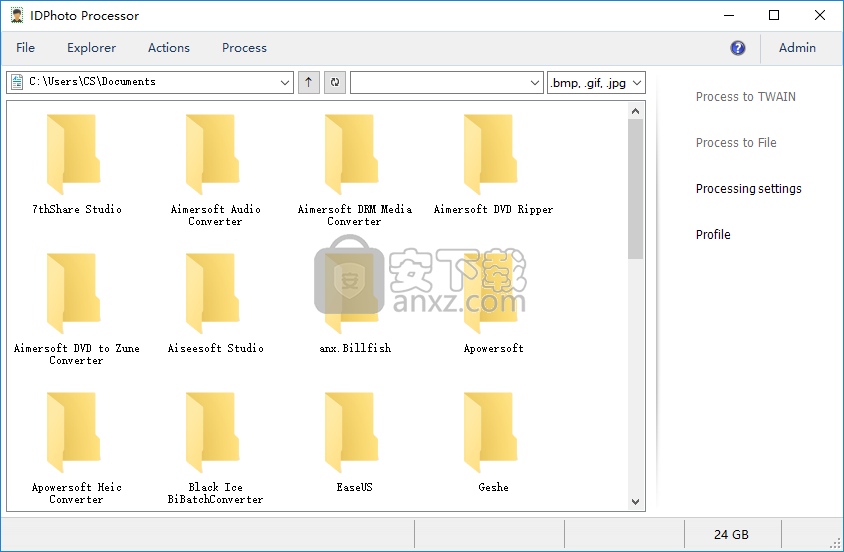Screen dimensions: 844x552
Task: Select the Aimersoft DVD to Zune Converter folder icon
Action: [73, 294]
